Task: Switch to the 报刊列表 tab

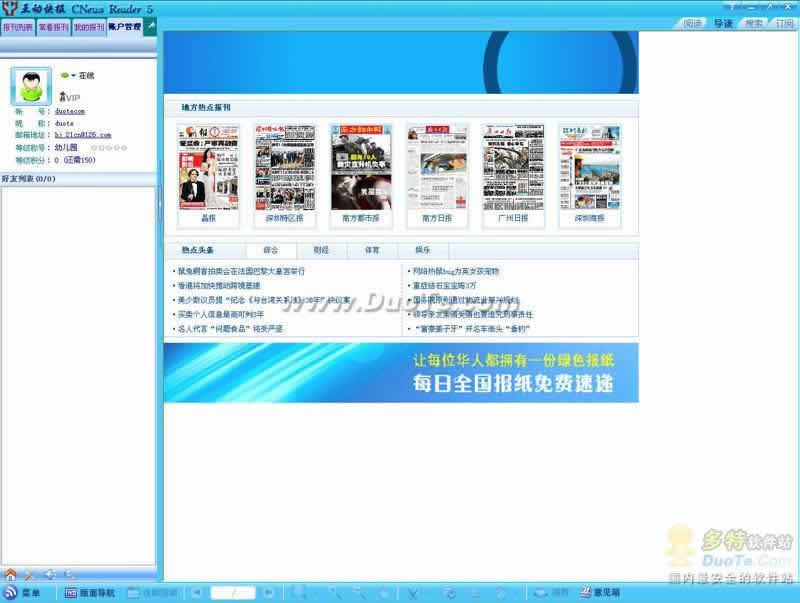Action: (x=18, y=27)
